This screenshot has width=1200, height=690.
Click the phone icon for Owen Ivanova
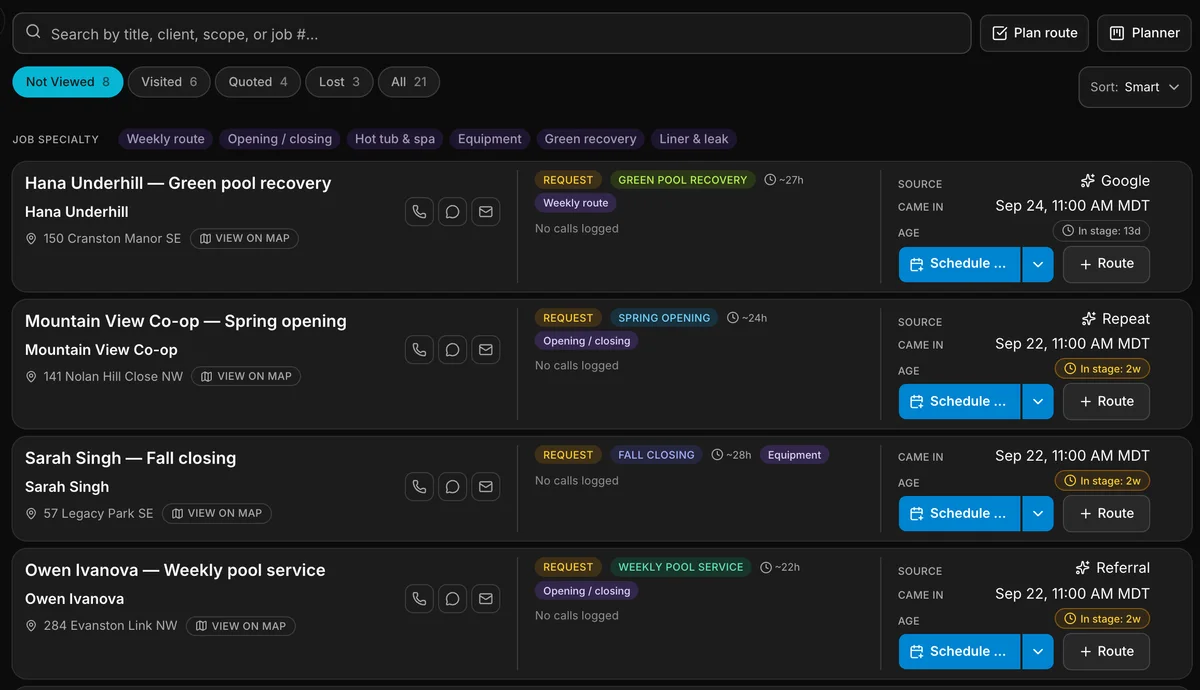419,599
